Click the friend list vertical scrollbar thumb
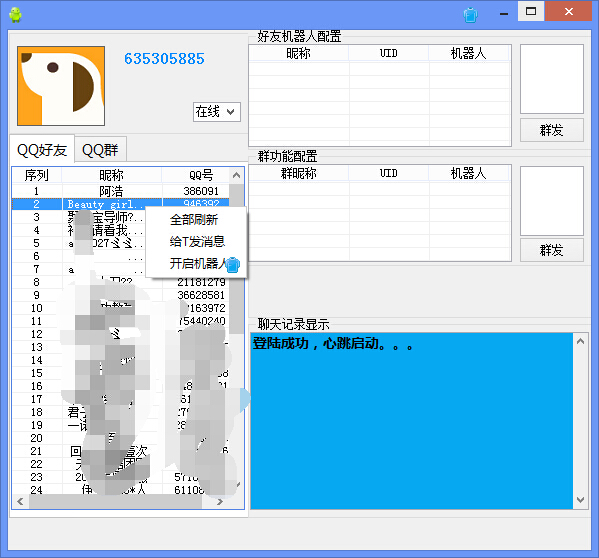Viewport: 599px width, 558px height. coord(236,258)
